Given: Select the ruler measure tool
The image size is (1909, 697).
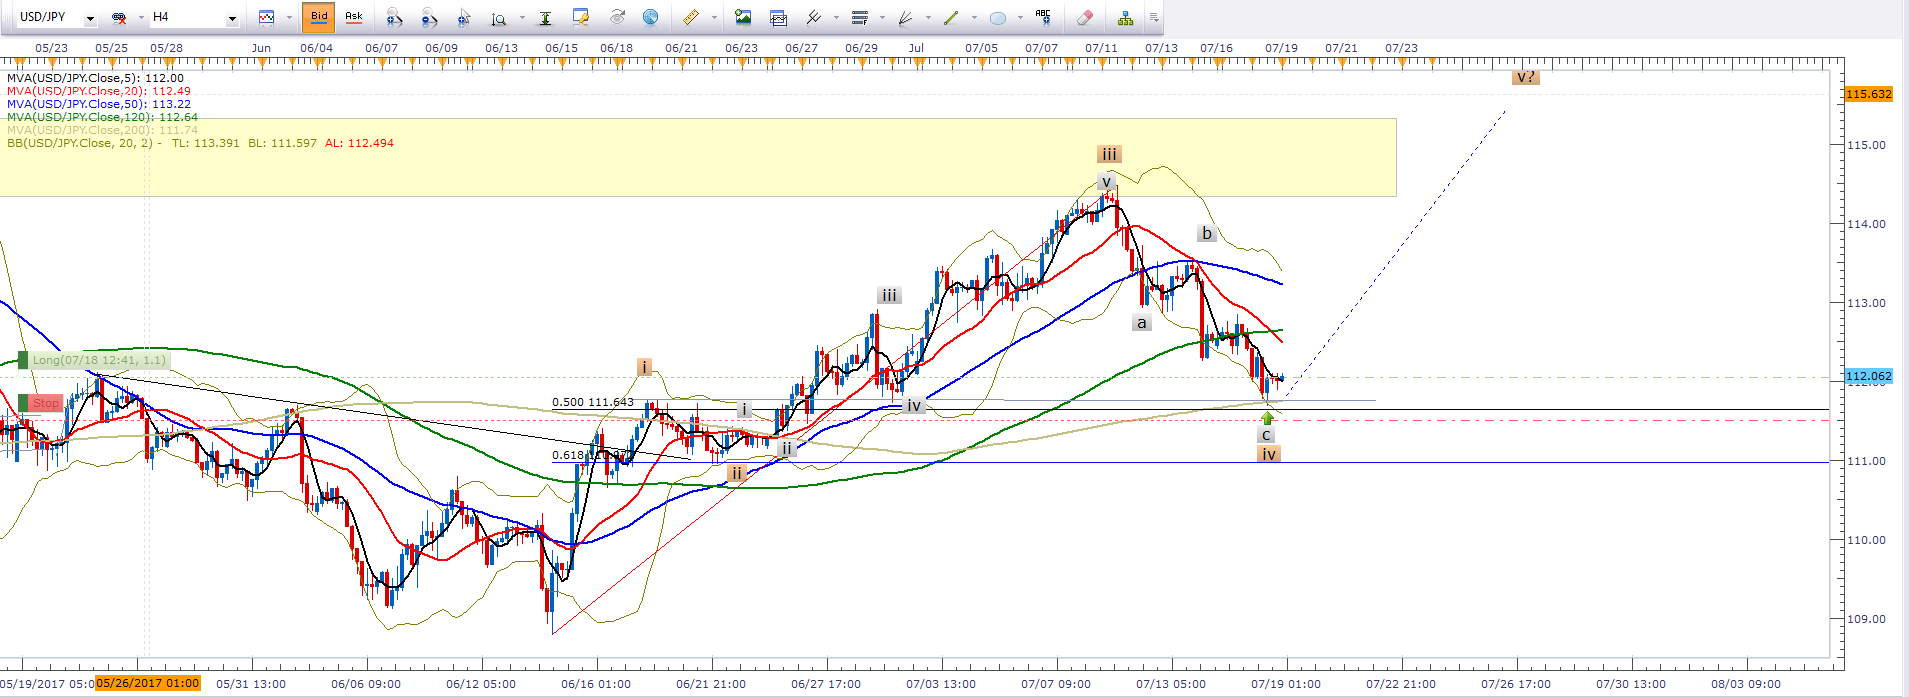Looking at the screenshot, I should point(690,17).
